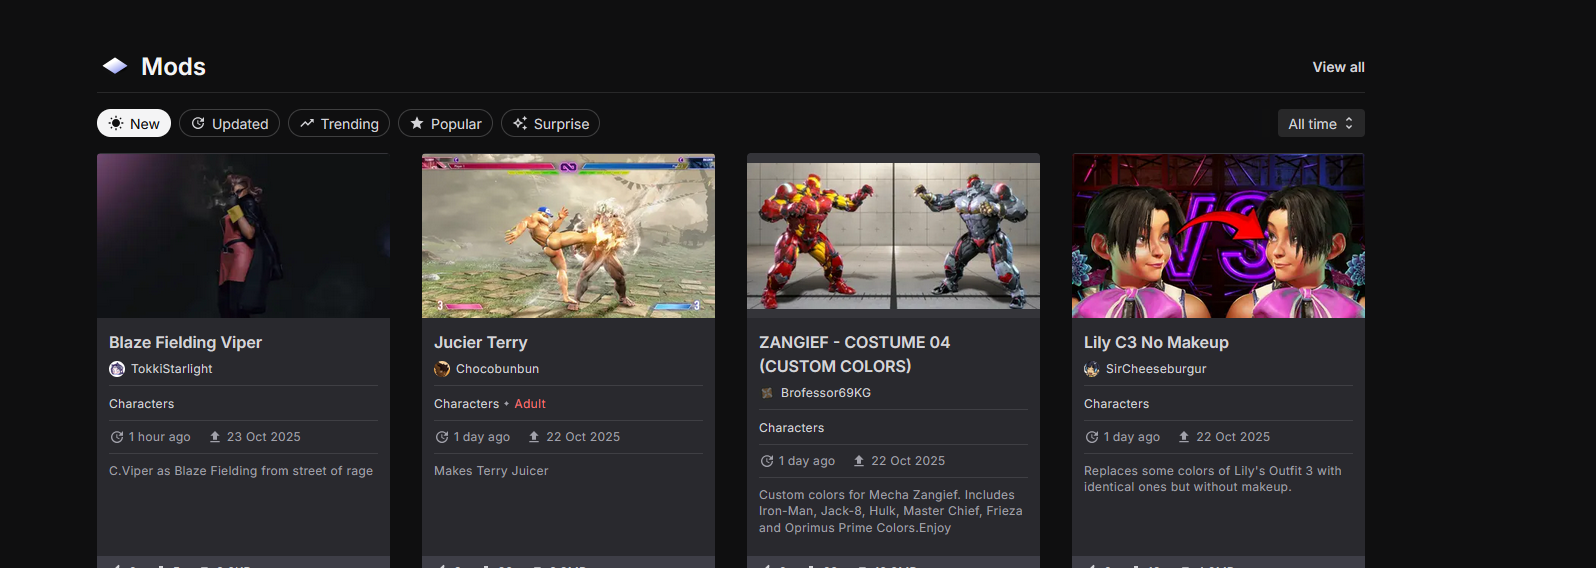This screenshot has height=568, width=1596.
Task: Click the "1 hour ago" text
Action: 159,437
